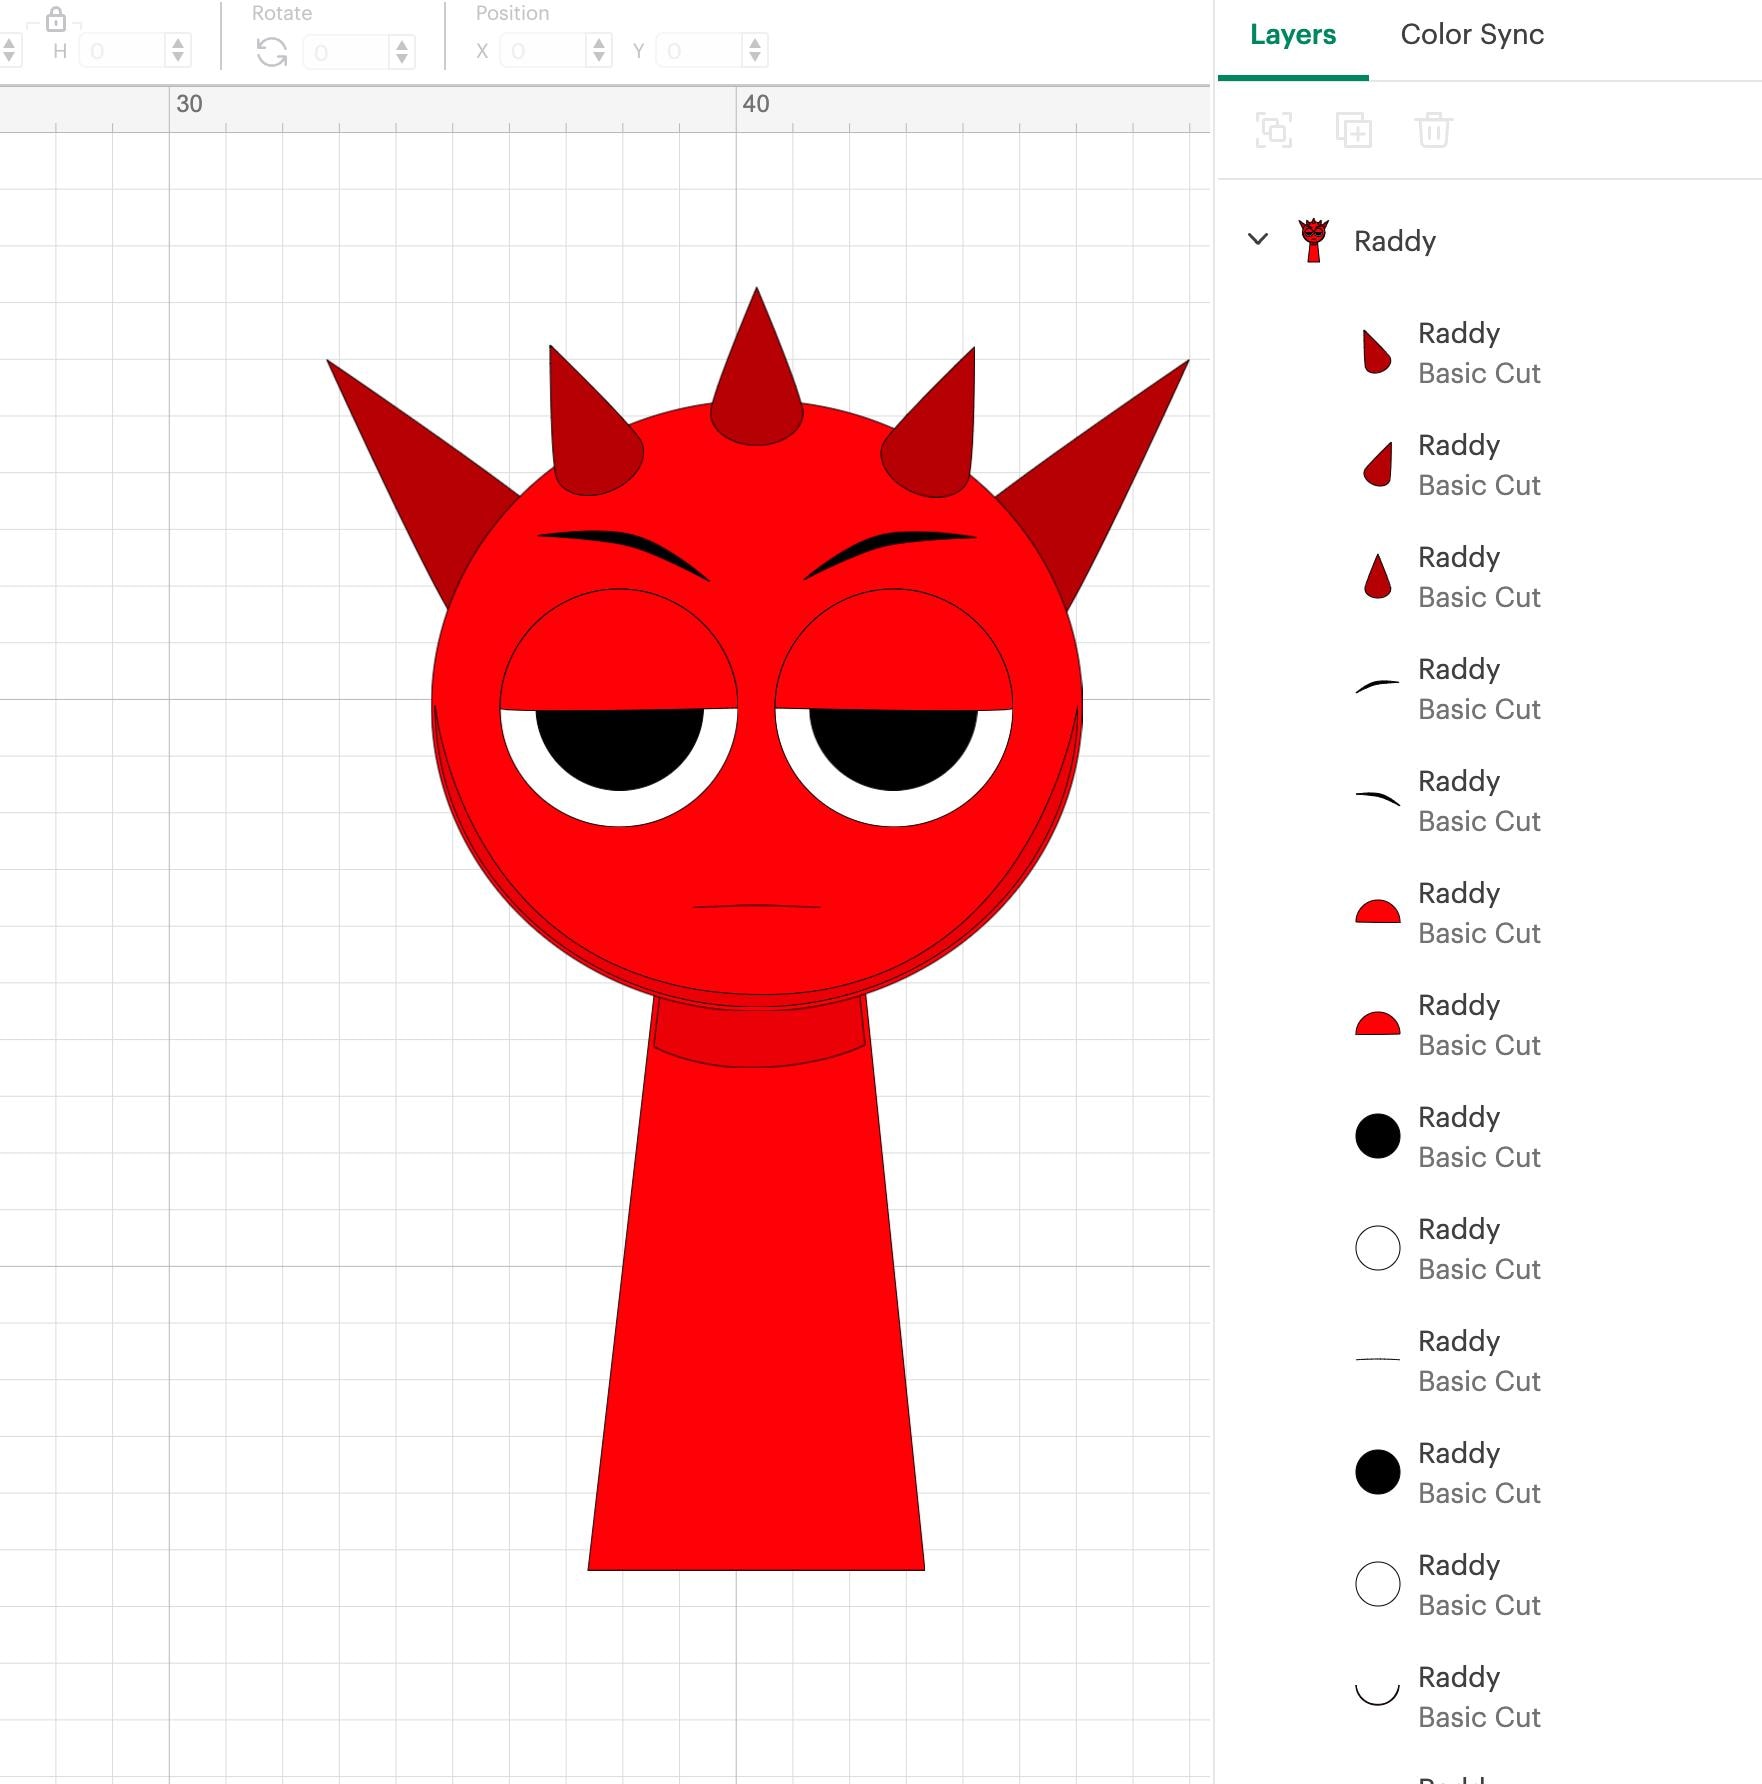Select the white circle outline Basic Cut layer
The height and width of the screenshot is (1784, 1762).
tap(1377, 1248)
